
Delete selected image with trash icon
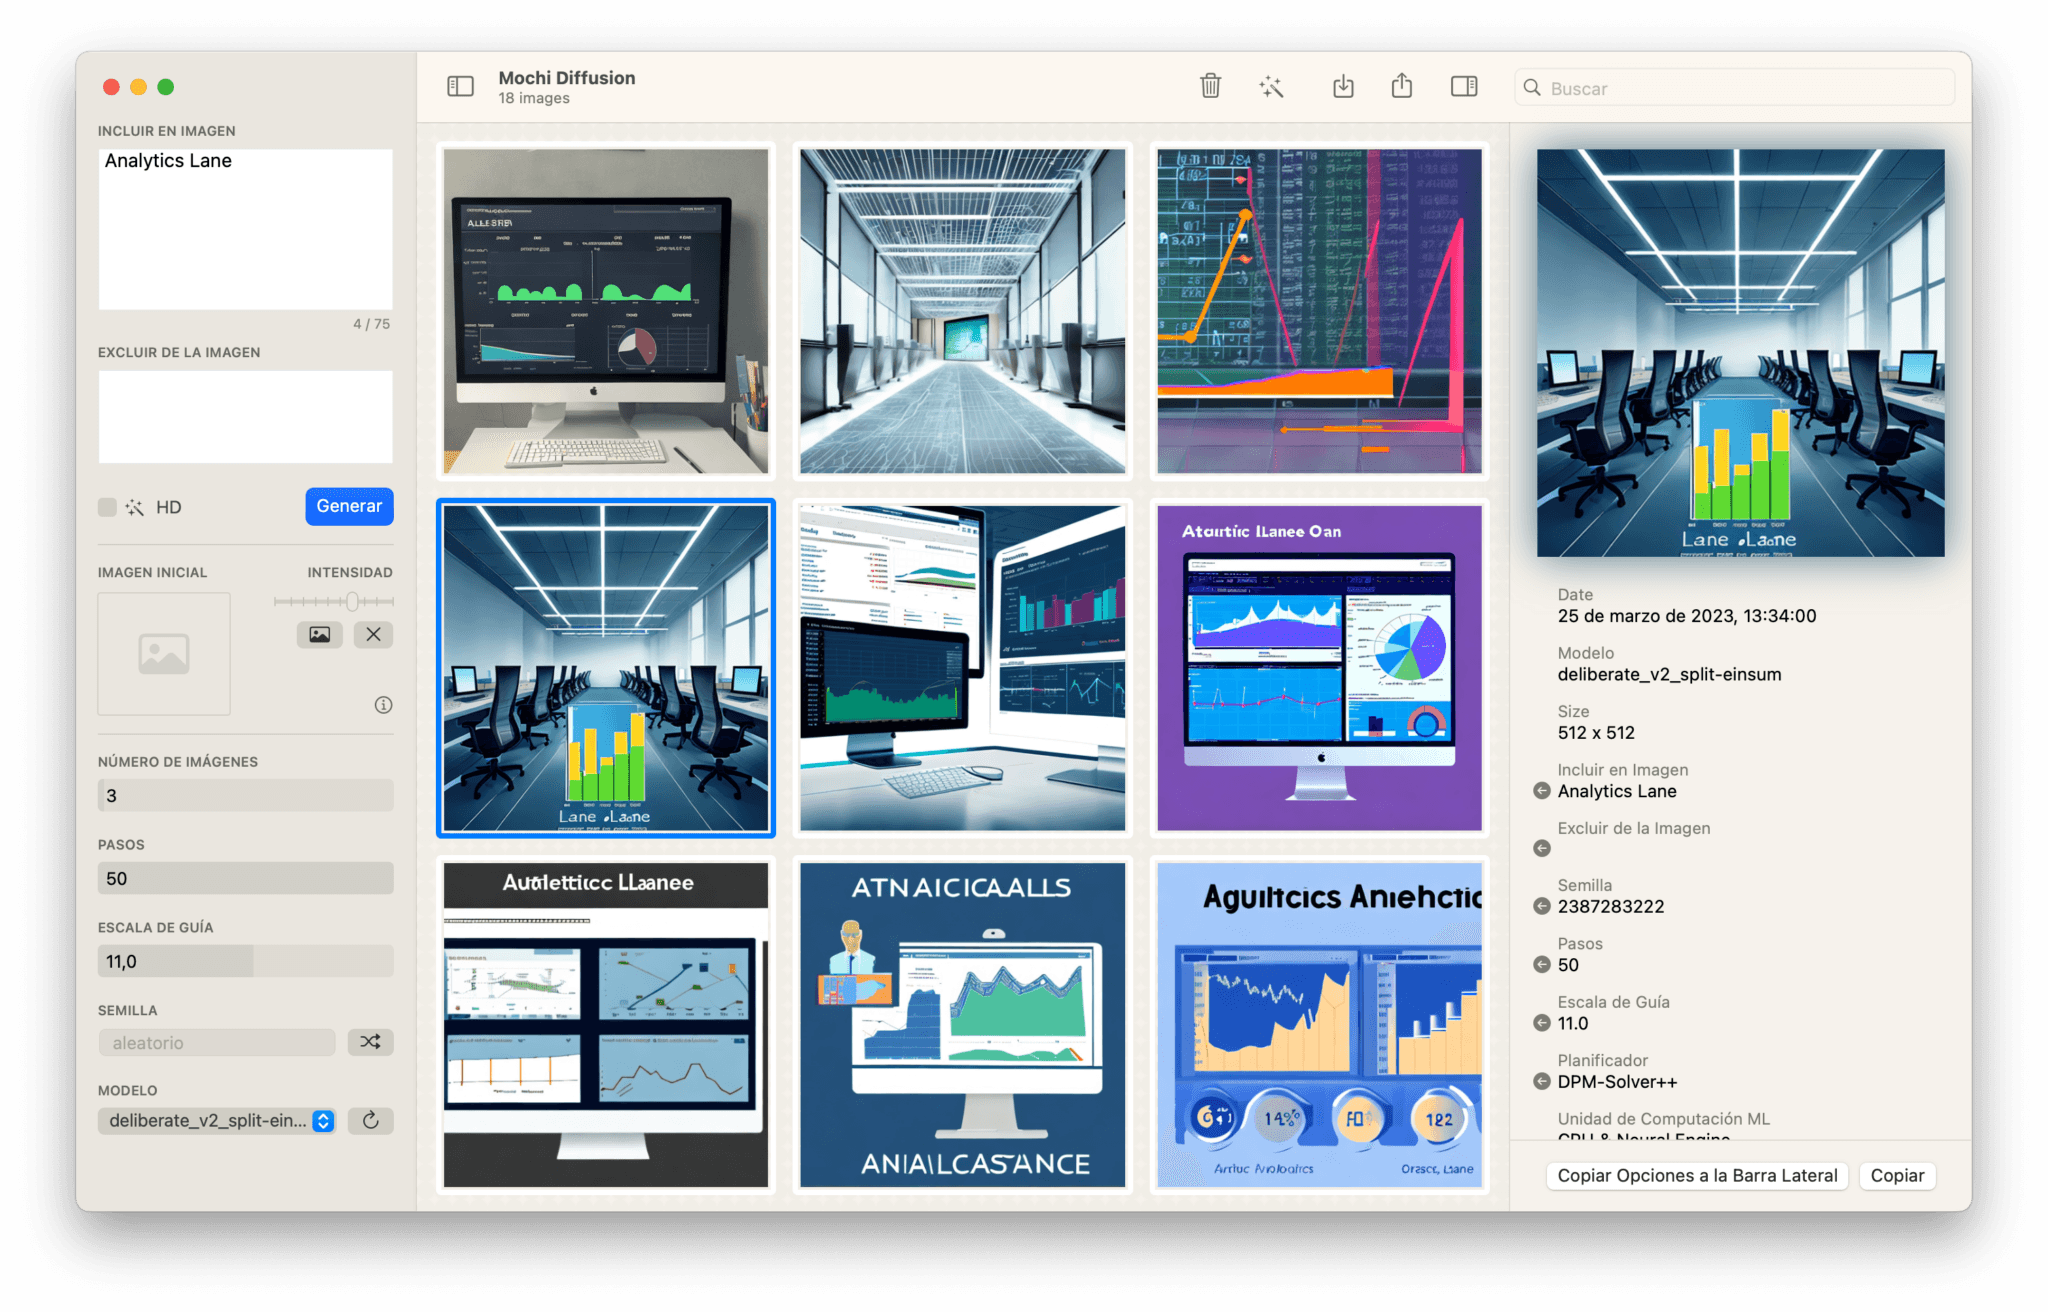pyautogui.click(x=1210, y=86)
